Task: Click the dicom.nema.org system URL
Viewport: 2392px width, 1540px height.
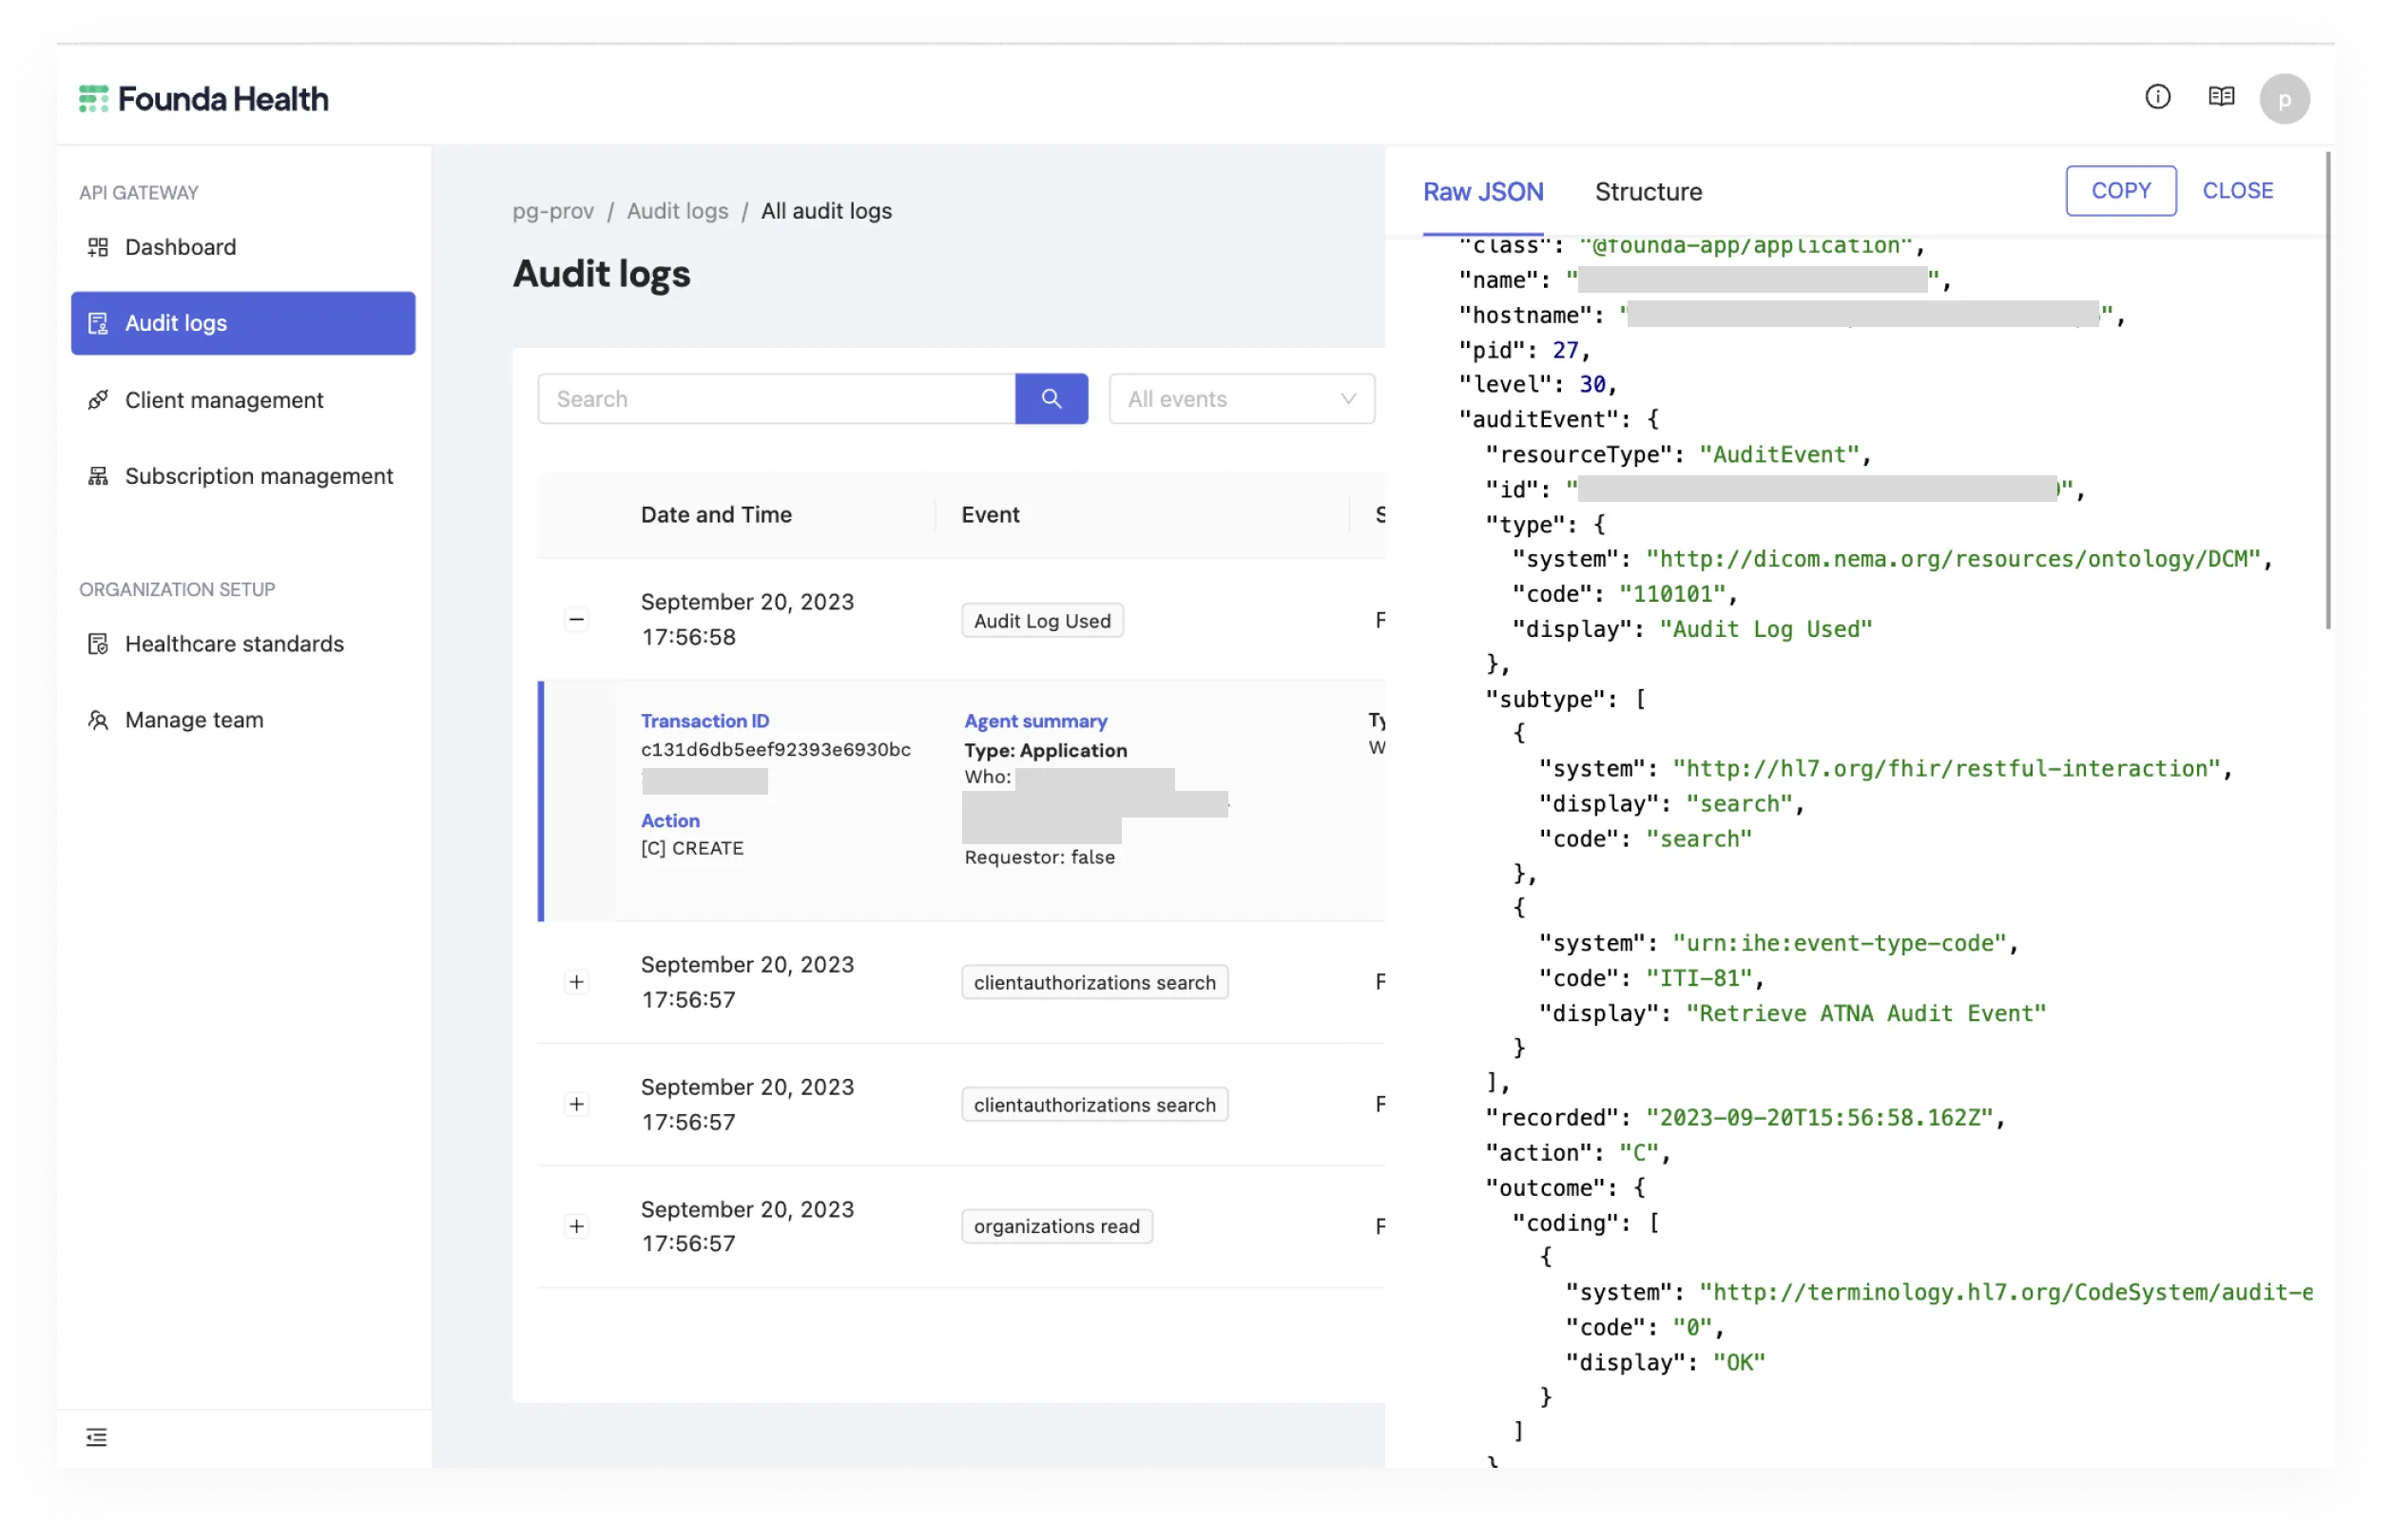Action: [x=1953, y=559]
